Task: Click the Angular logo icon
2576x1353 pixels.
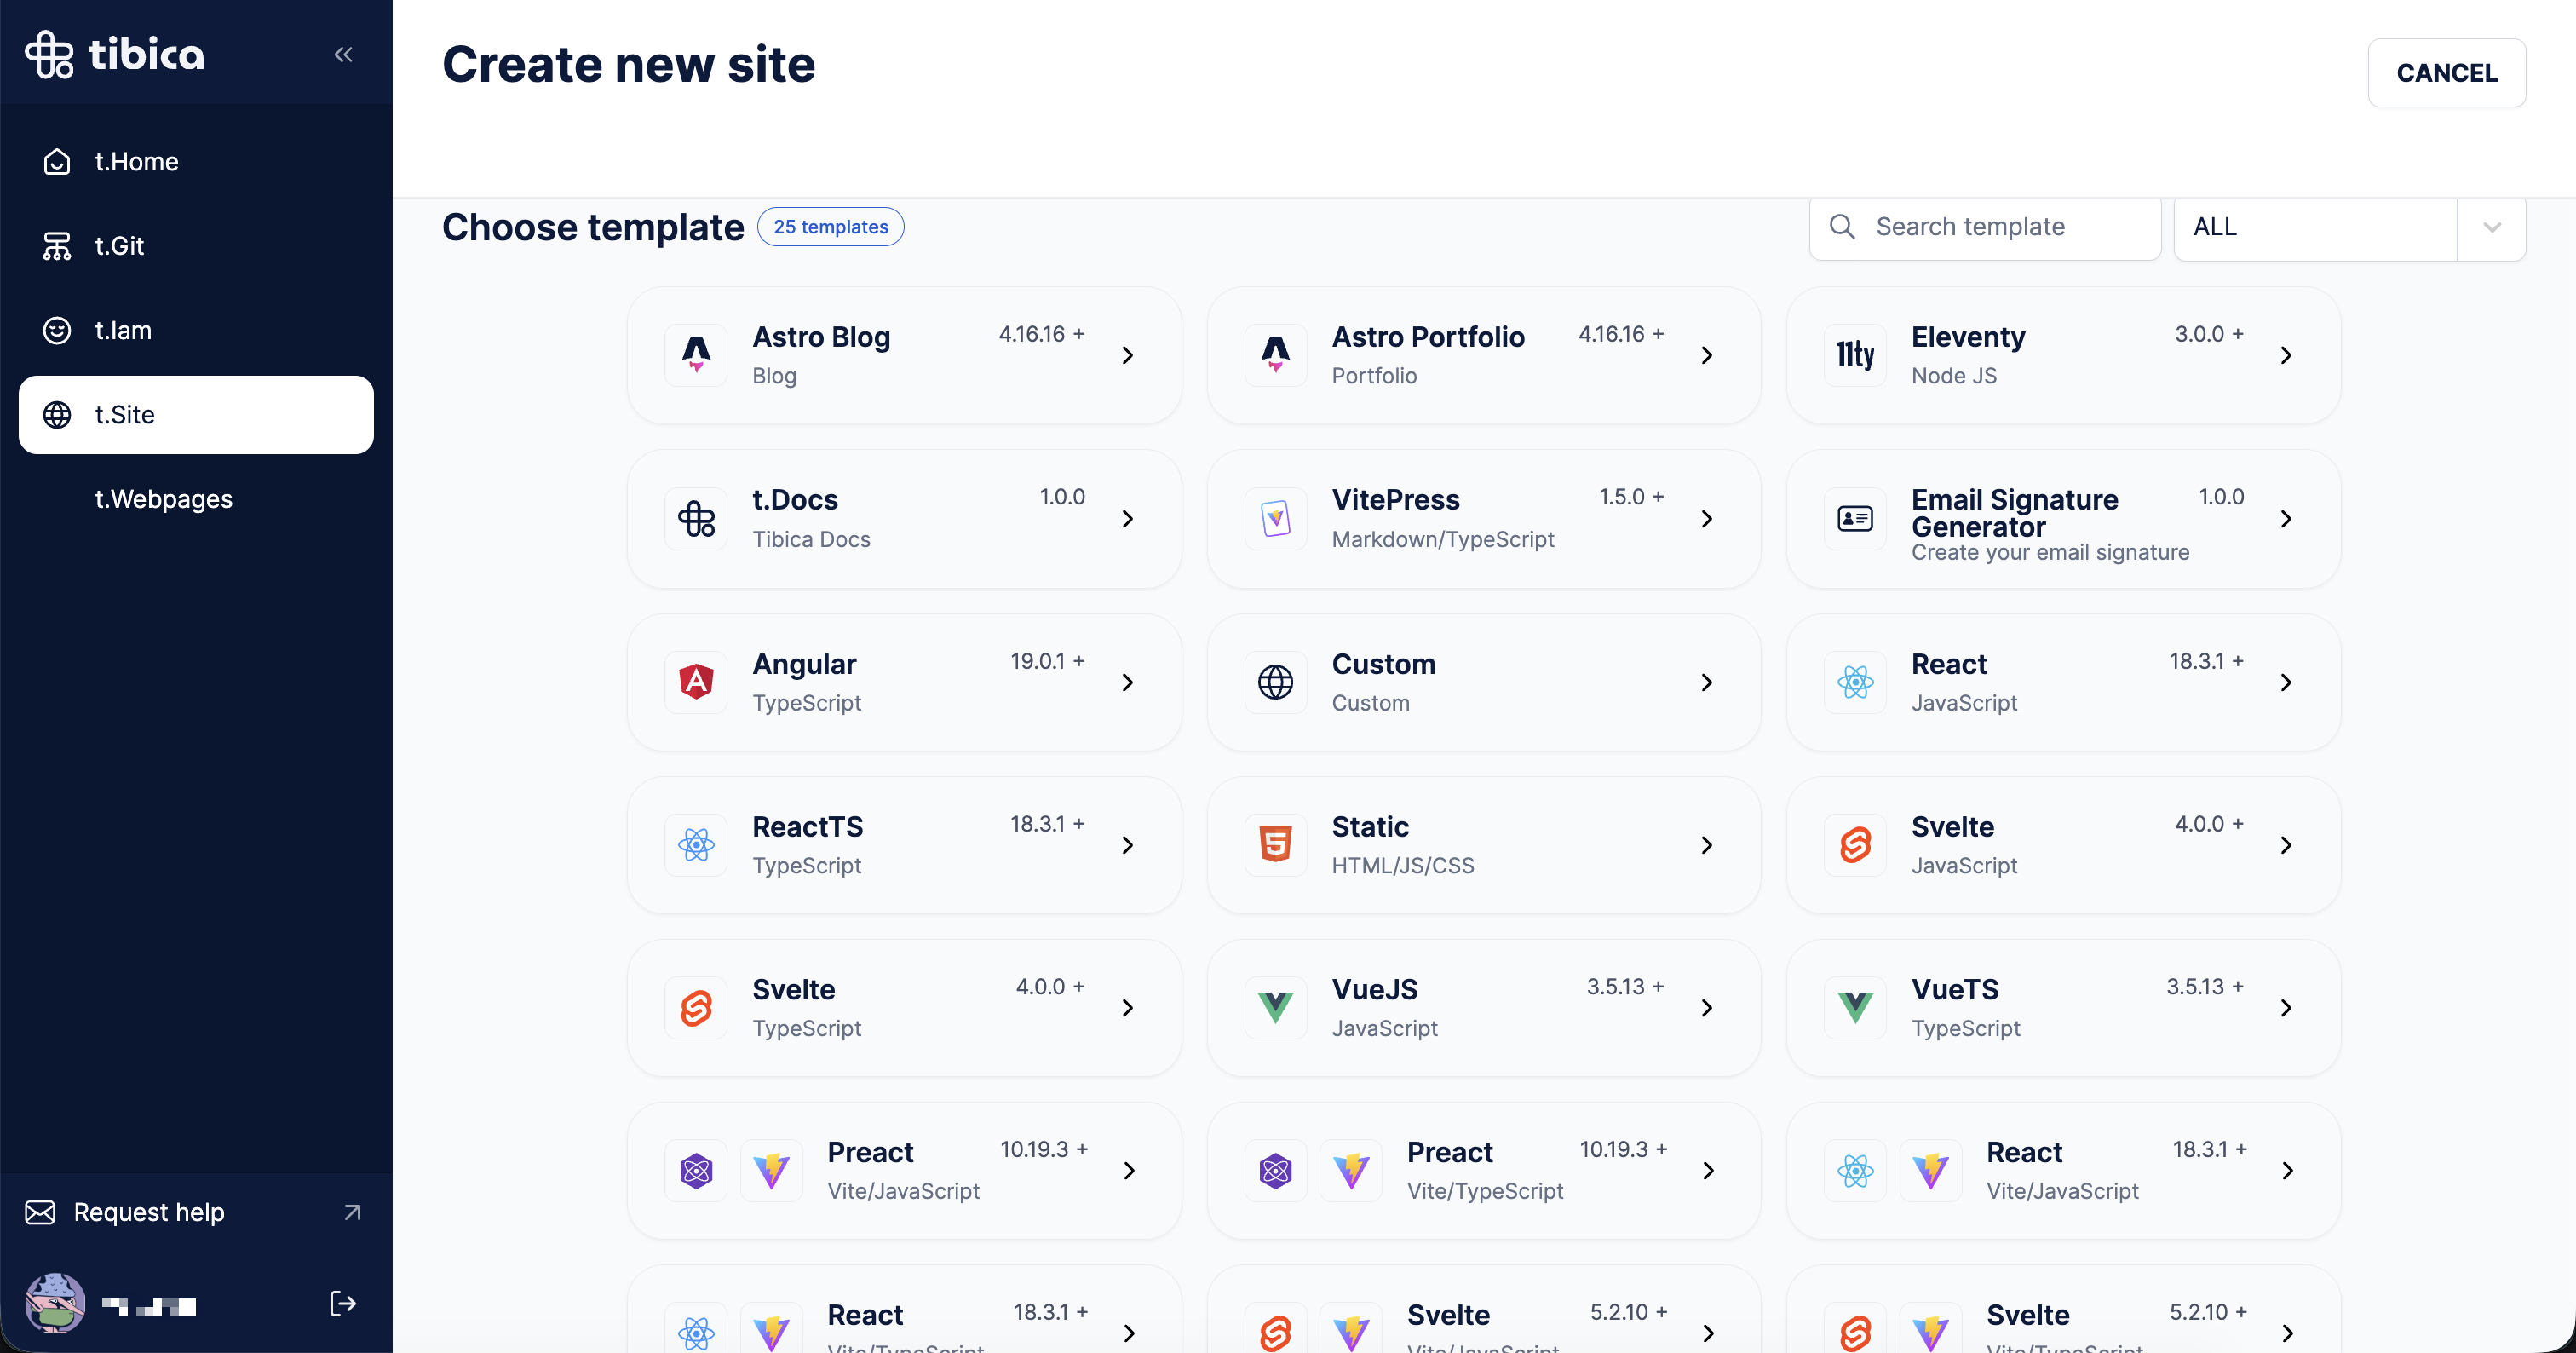Action: tap(696, 682)
